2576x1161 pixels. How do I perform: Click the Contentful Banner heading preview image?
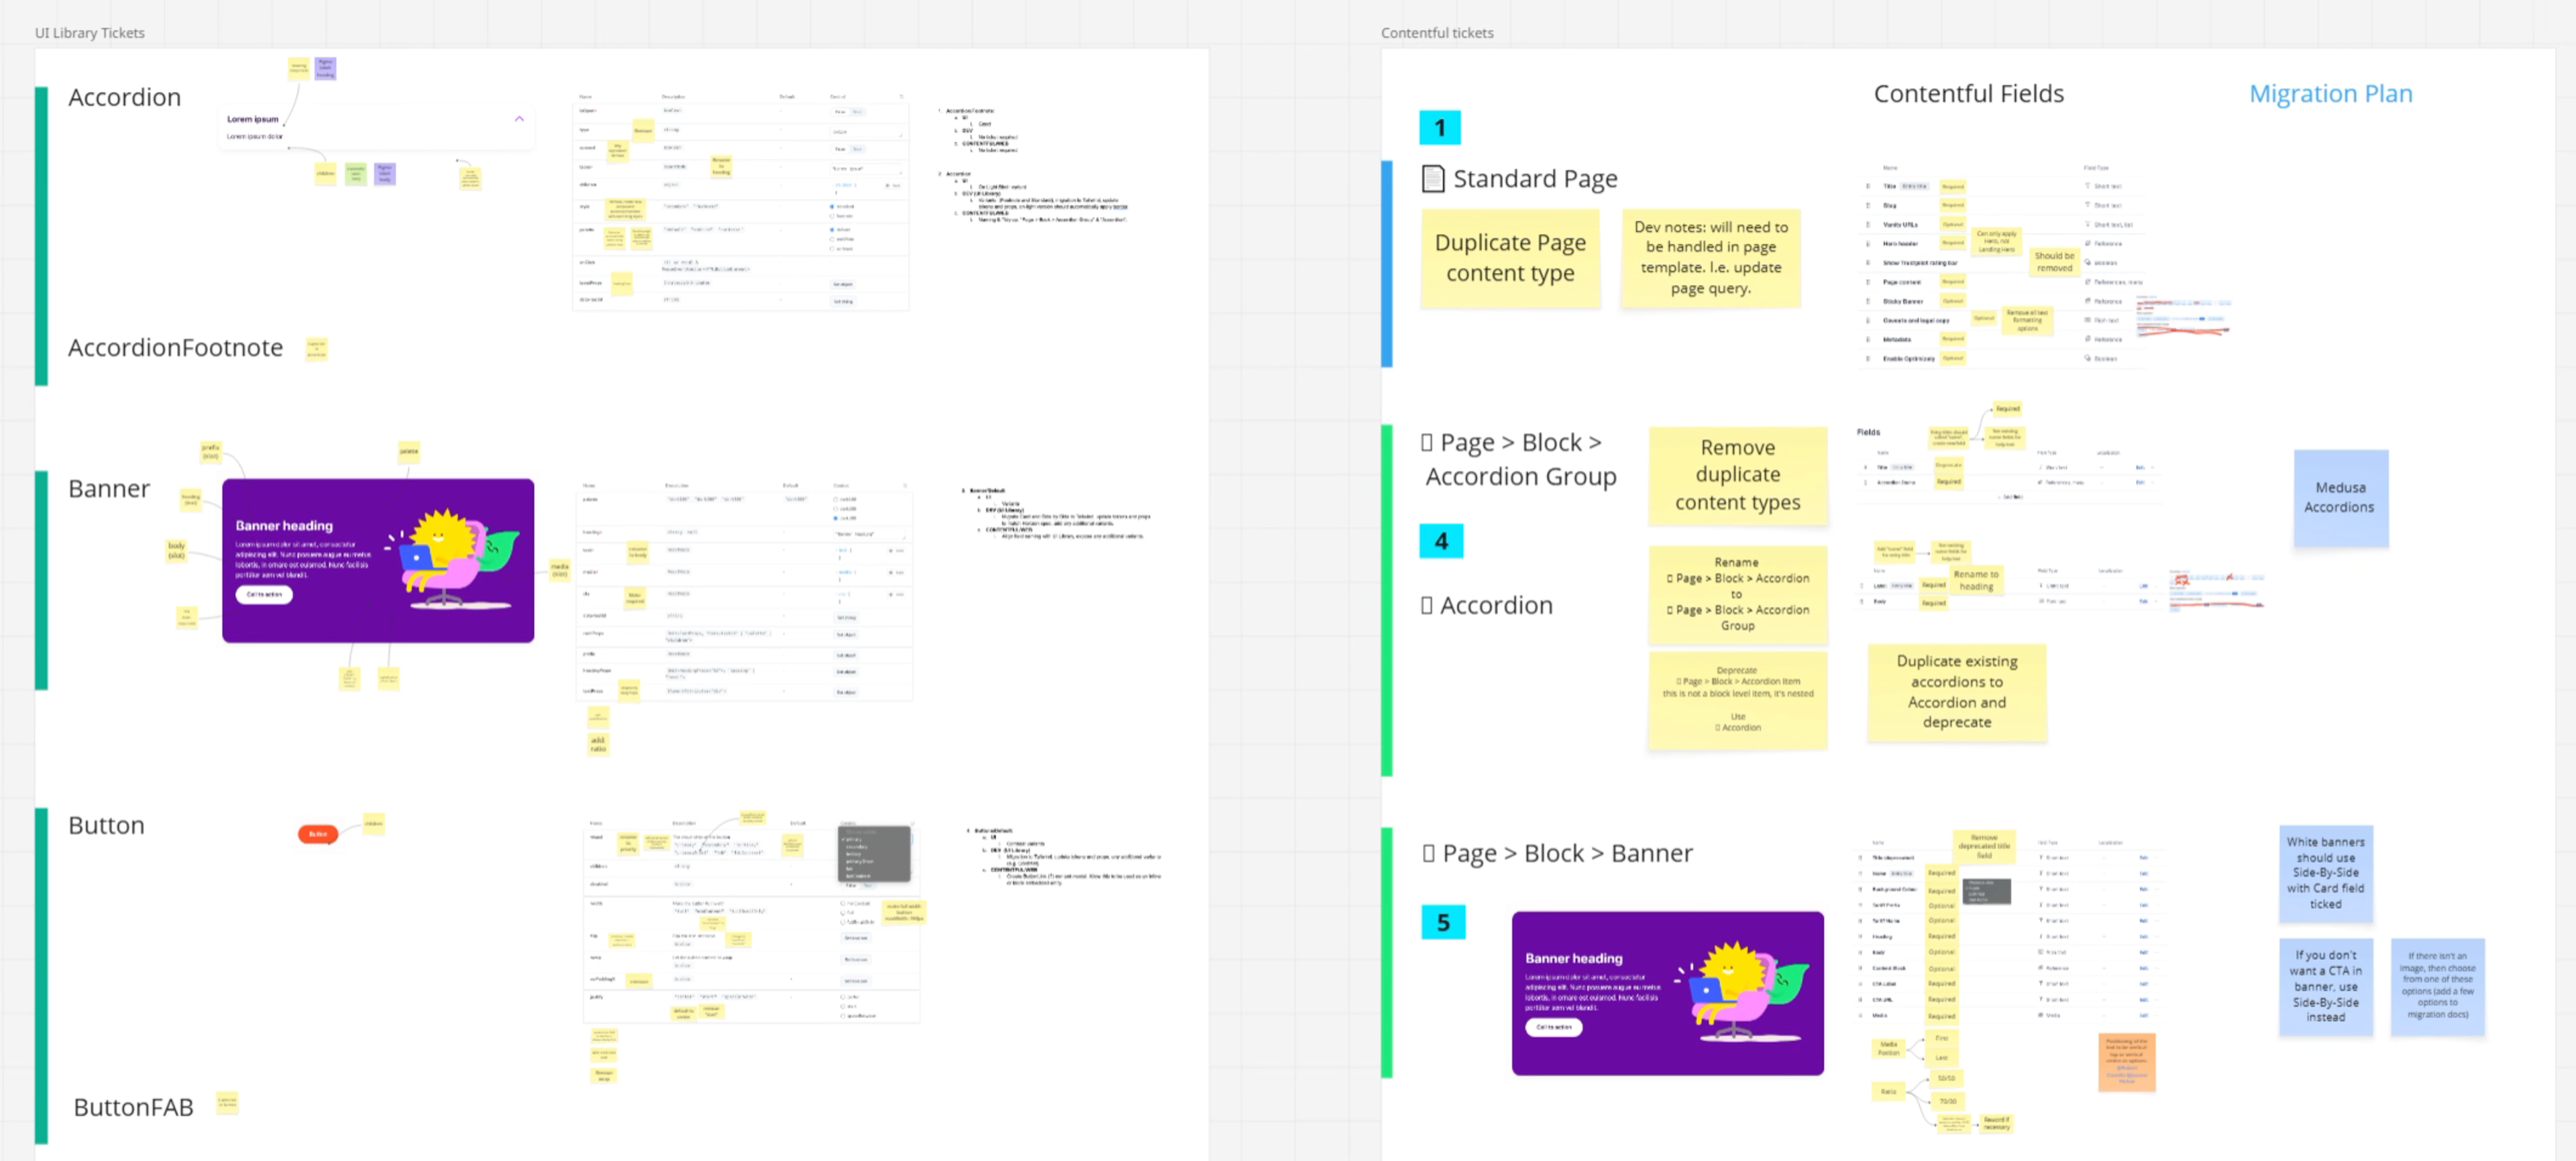[1667, 993]
